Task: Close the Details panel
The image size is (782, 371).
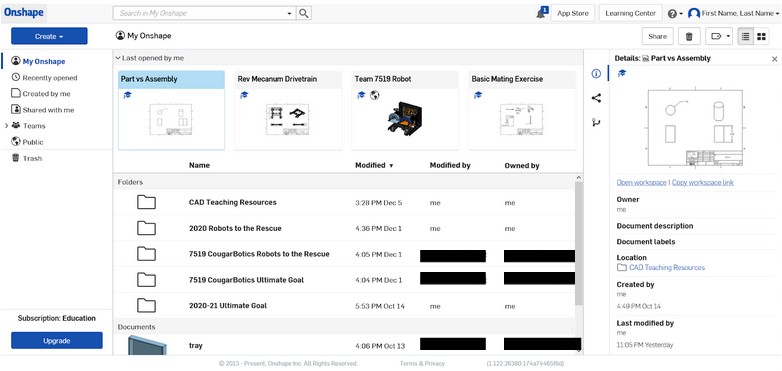Action: pyautogui.click(x=775, y=59)
